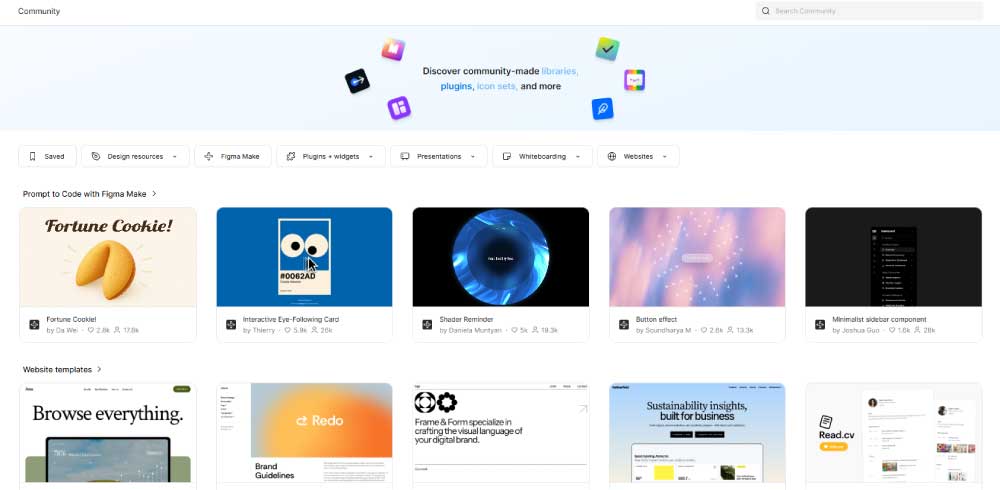The width and height of the screenshot is (1000, 490).
Task: Click the Figma Make icon beside Interactive Eye-Following Card
Action: coord(231,325)
